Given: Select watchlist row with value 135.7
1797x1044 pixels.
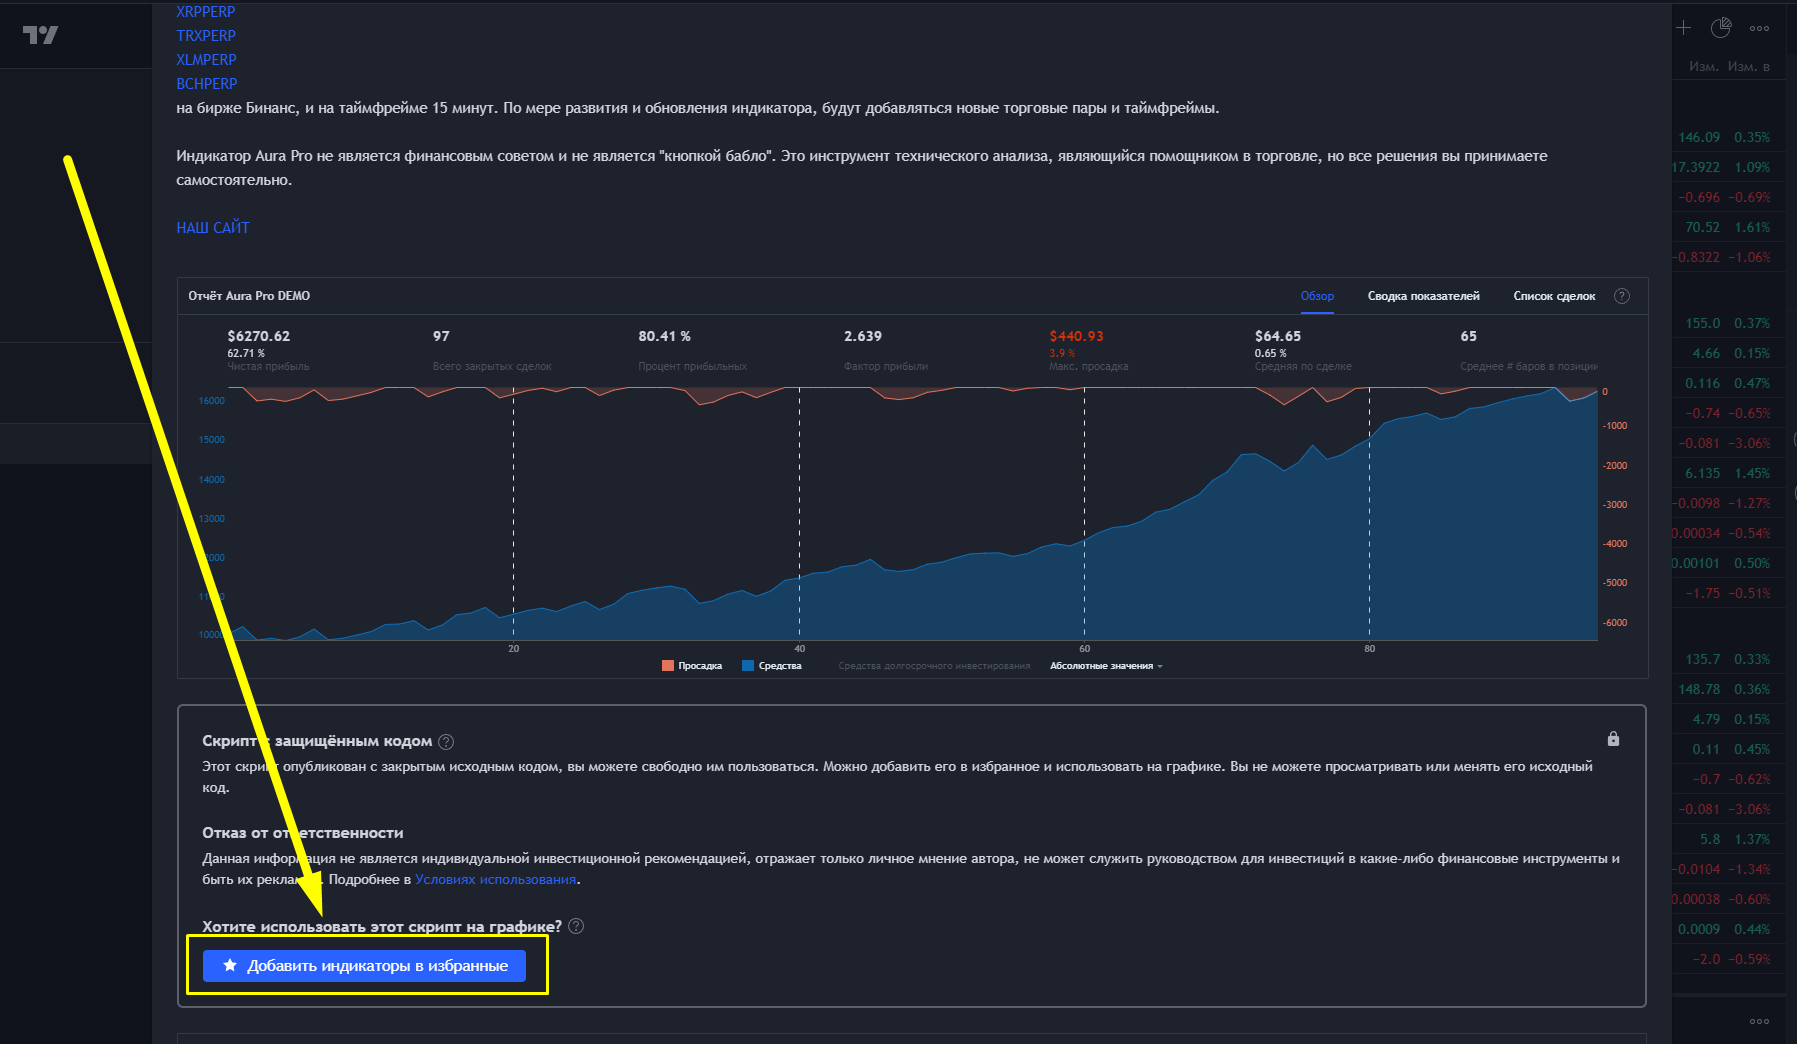Looking at the screenshot, I should tap(1728, 659).
